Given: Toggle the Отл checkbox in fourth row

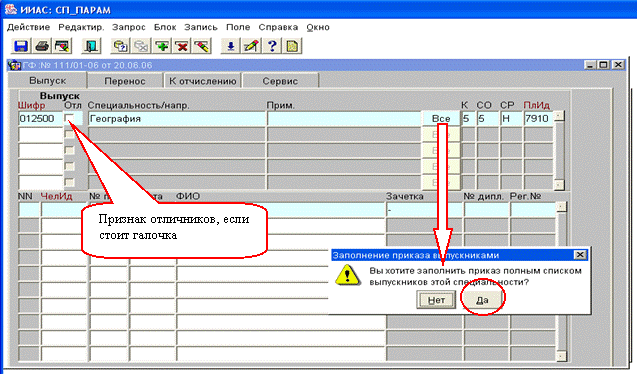Looking at the screenshot, I should coord(70,166).
